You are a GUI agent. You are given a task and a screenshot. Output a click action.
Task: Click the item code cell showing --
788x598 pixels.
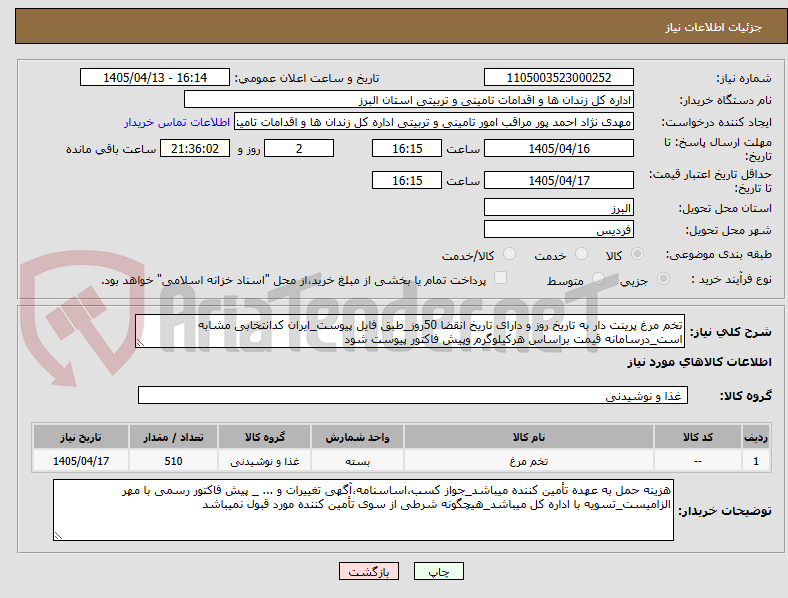pos(698,461)
